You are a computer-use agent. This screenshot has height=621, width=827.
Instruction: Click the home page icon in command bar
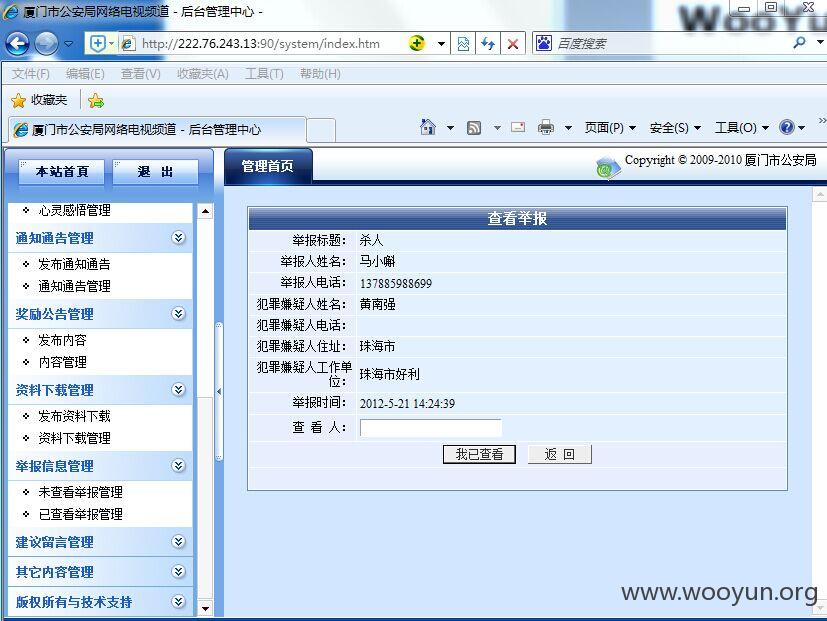(x=428, y=127)
